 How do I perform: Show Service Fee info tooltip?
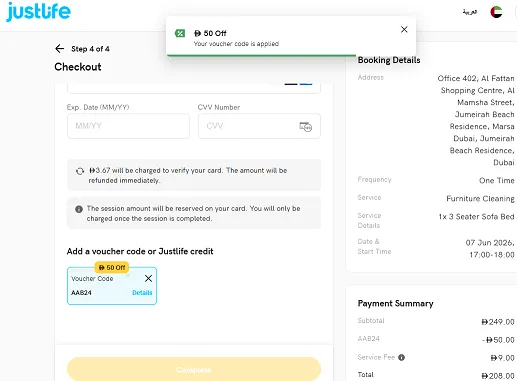point(402,357)
